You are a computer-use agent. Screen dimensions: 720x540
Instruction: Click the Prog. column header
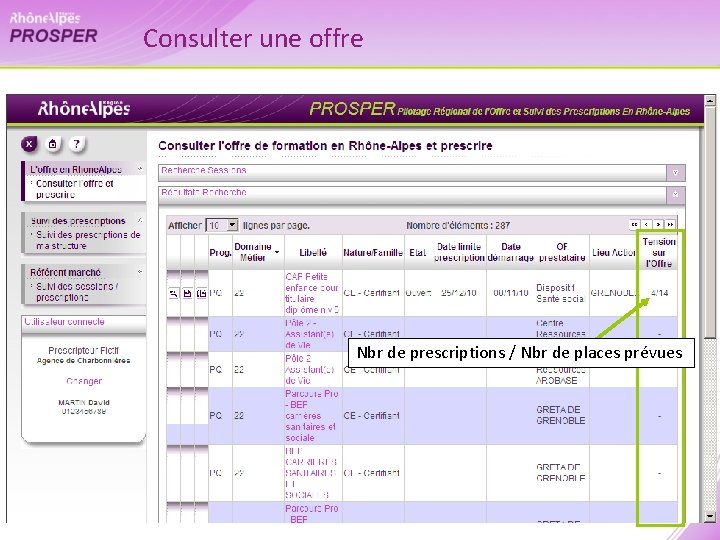coord(220,253)
